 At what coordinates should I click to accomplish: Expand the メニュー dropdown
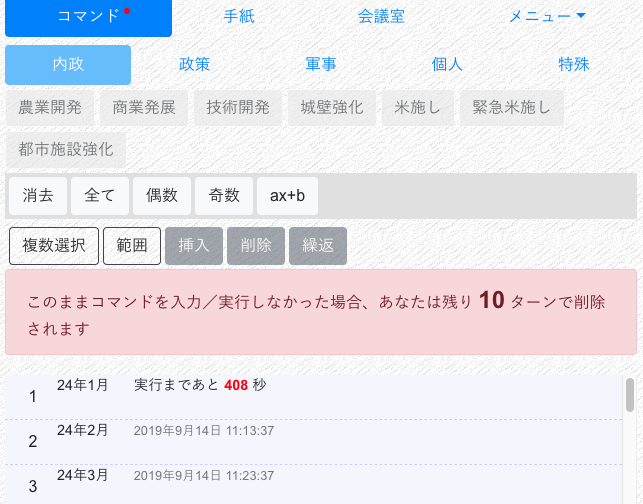547,17
